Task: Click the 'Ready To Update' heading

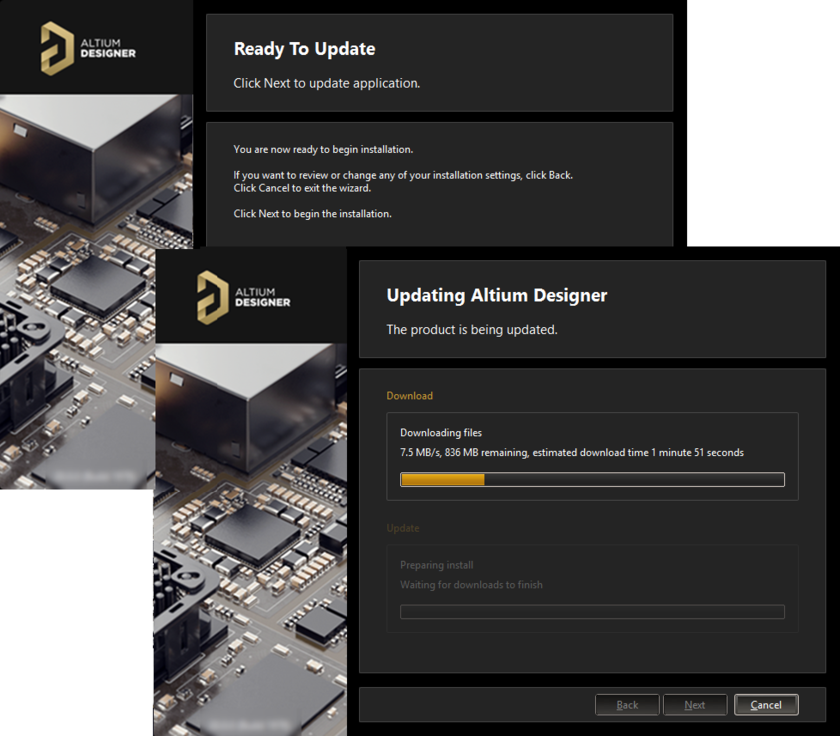Action: click(303, 48)
